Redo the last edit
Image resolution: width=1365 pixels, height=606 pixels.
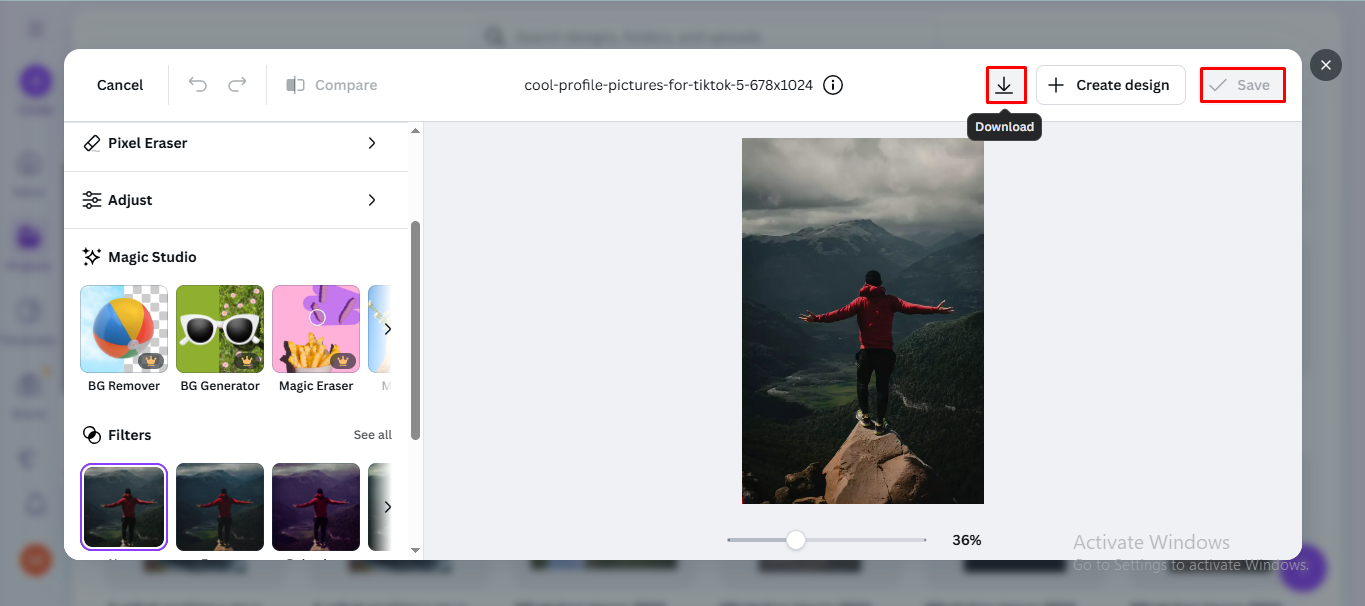click(237, 85)
